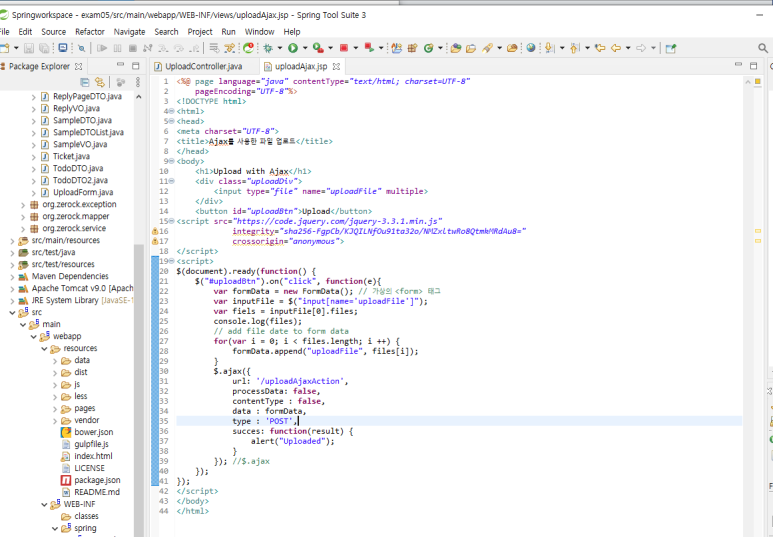Click the green Run play icon
This screenshot has height=537, width=773.
click(x=293, y=48)
